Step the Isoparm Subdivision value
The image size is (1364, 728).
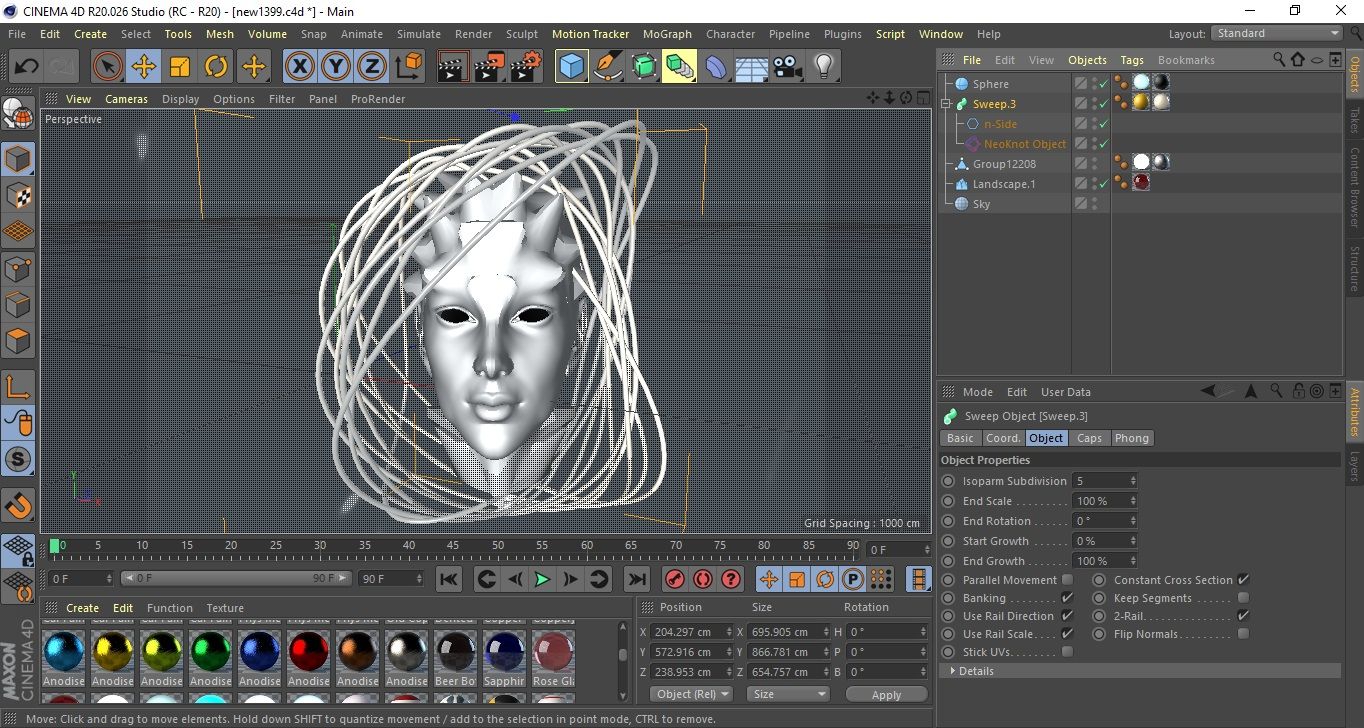point(1132,481)
